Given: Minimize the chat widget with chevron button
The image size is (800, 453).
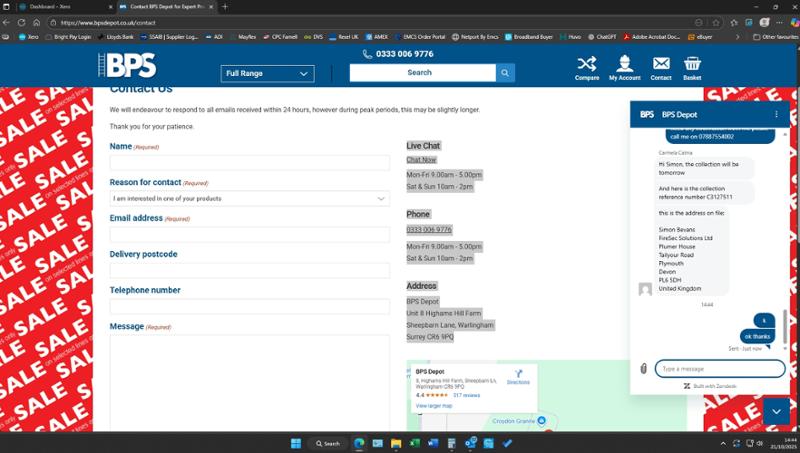Looking at the screenshot, I should click(x=776, y=411).
